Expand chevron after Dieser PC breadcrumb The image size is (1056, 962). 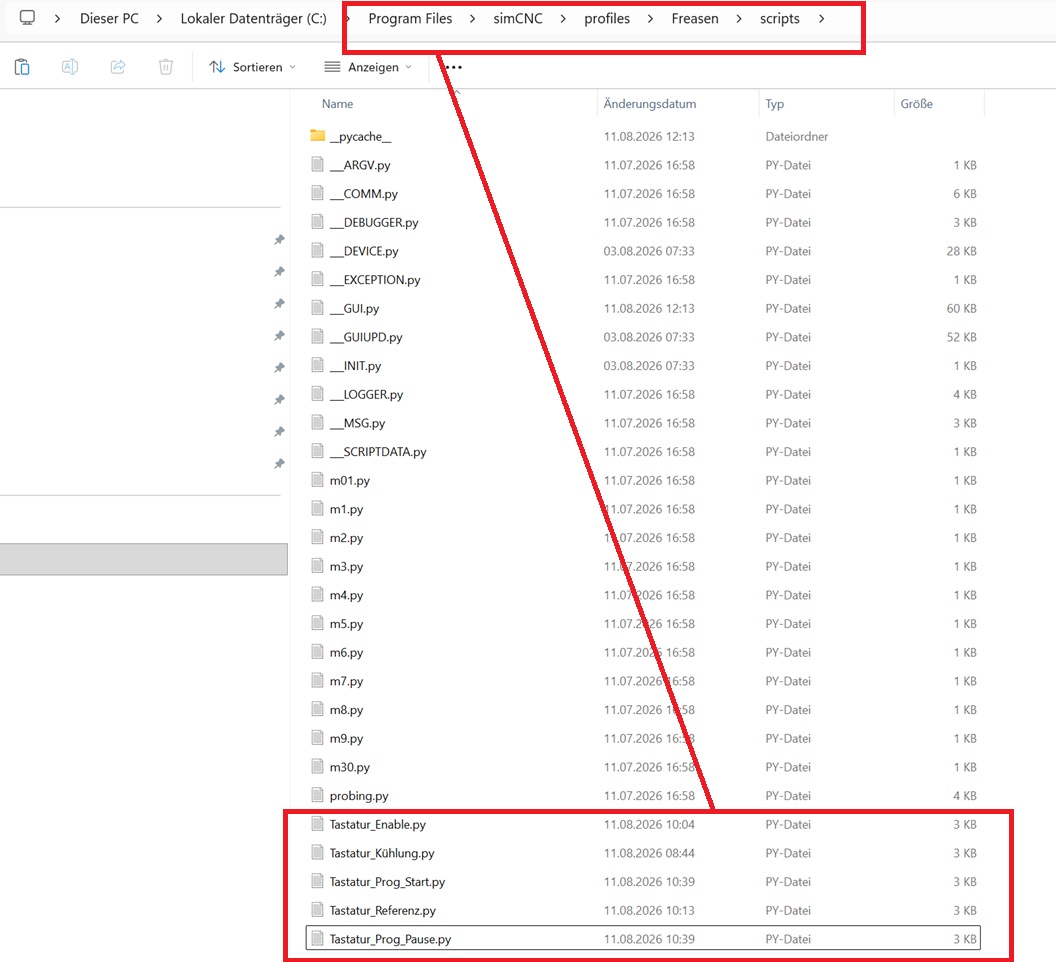coord(159,19)
